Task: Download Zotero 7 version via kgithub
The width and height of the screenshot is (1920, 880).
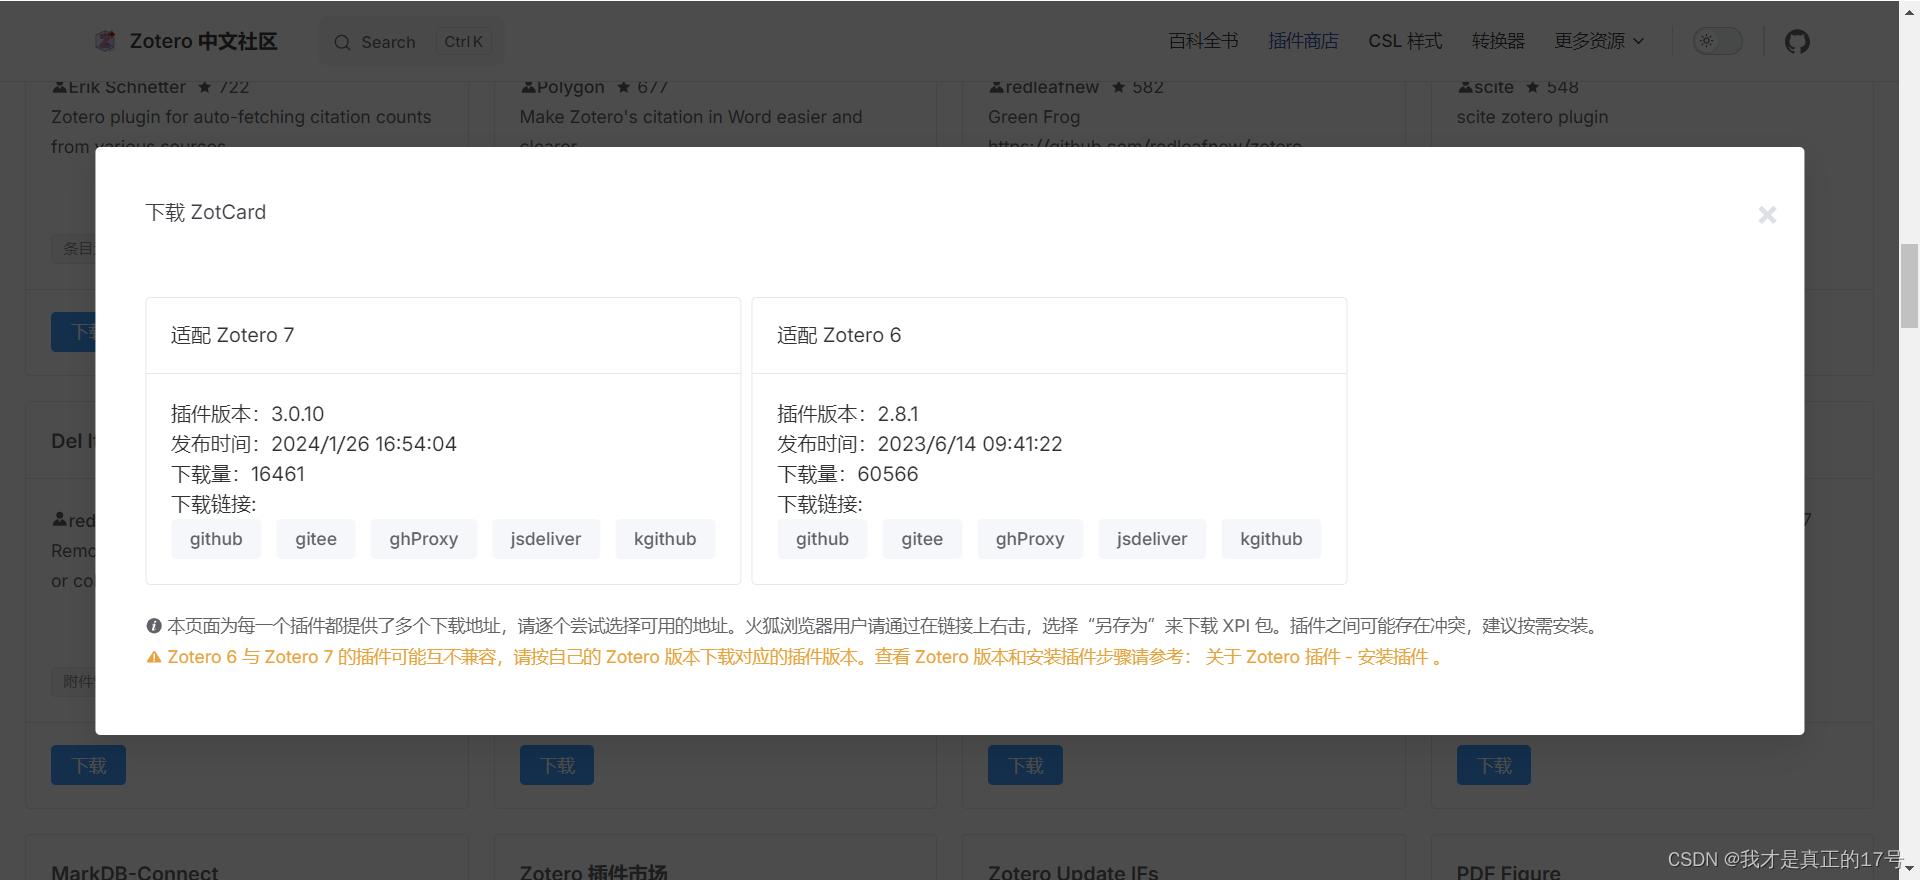Action: (665, 539)
